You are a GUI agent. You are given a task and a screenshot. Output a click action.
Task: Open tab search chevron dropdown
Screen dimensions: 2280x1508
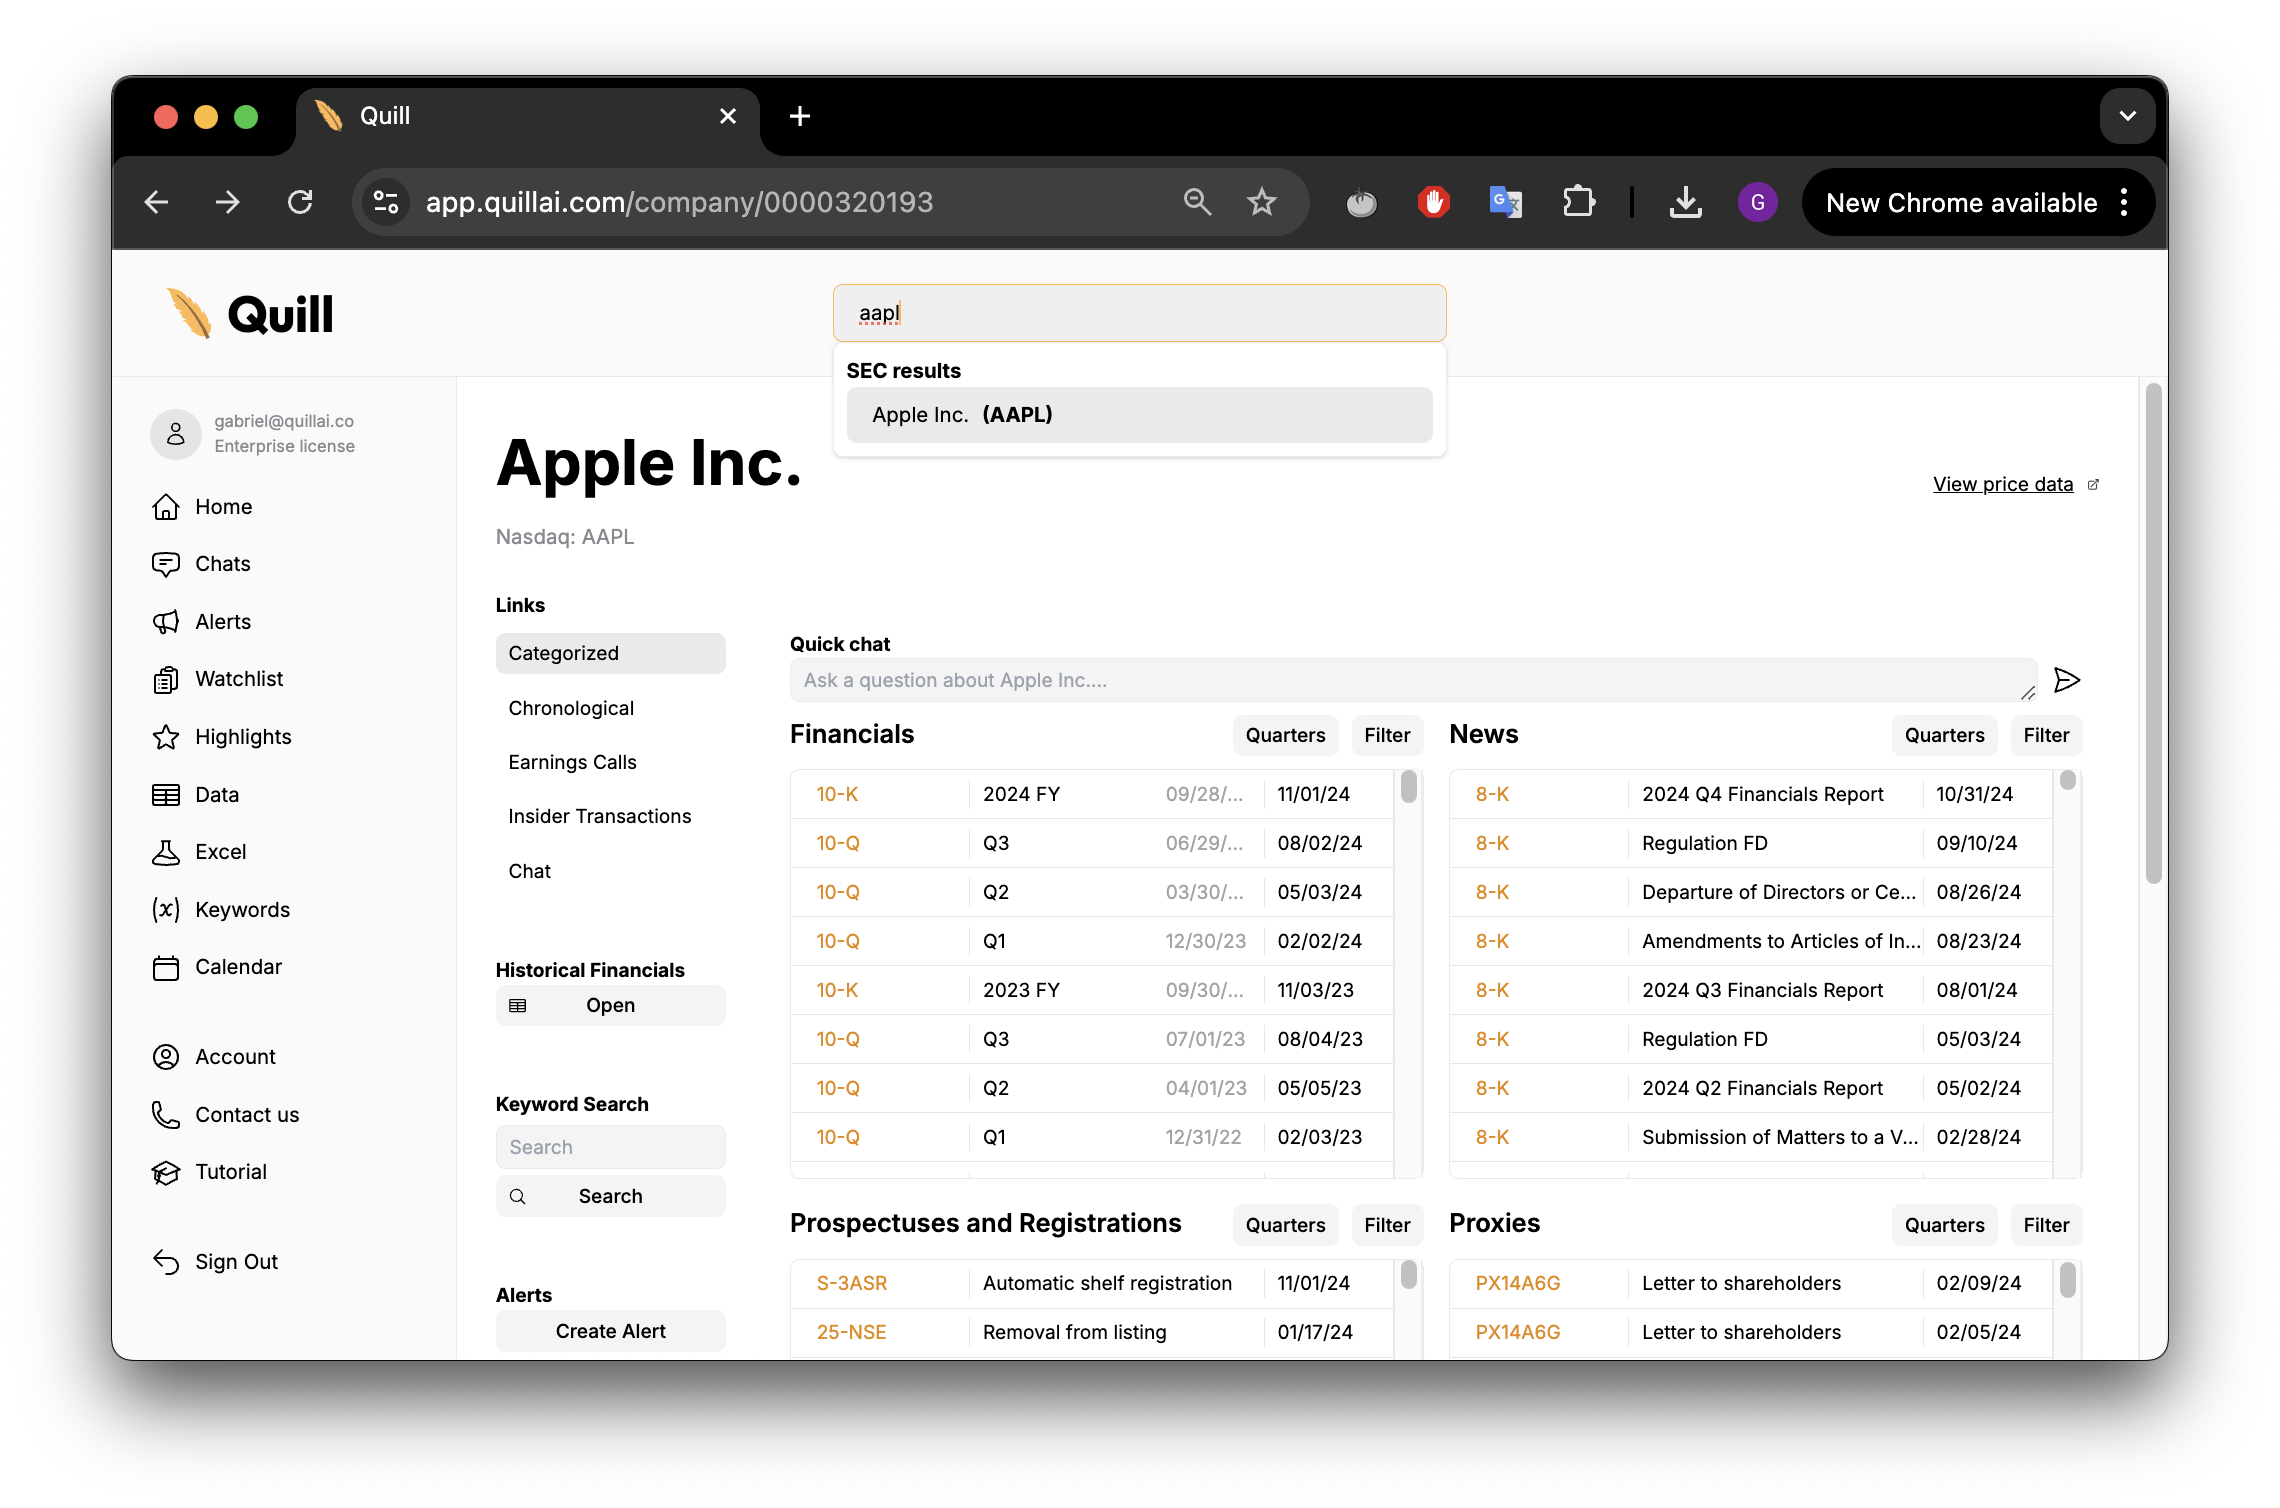coord(2127,116)
